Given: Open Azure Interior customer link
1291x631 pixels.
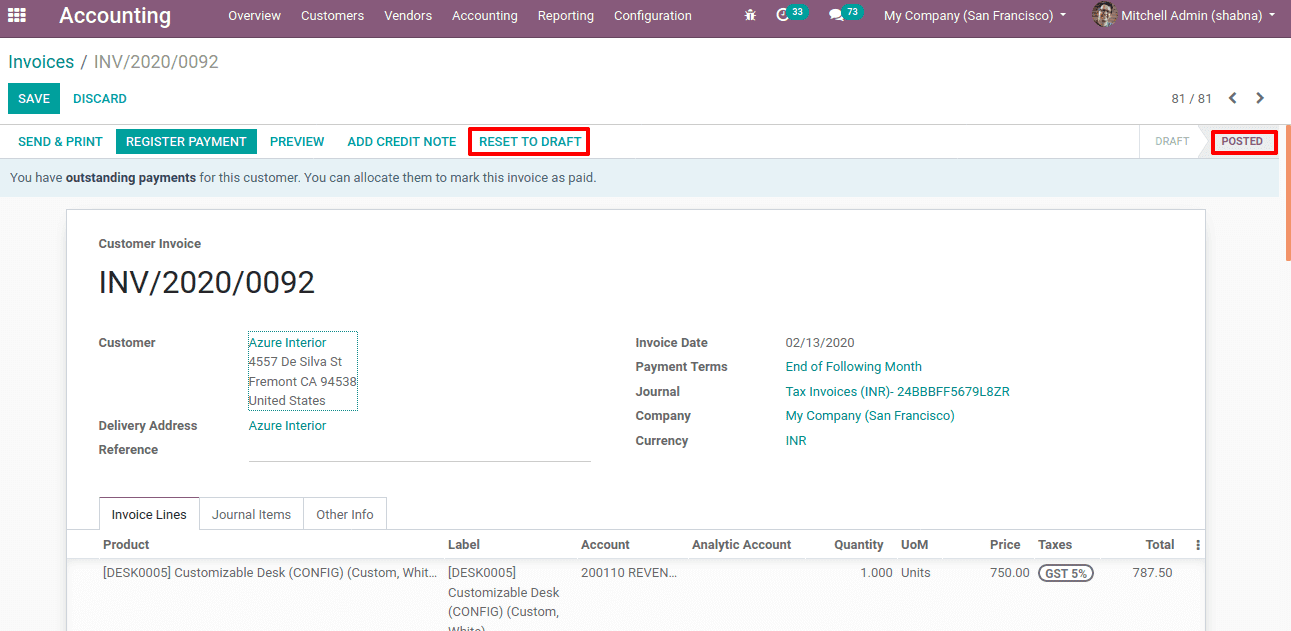Looking at the screenshot, I should pos(287,343).
